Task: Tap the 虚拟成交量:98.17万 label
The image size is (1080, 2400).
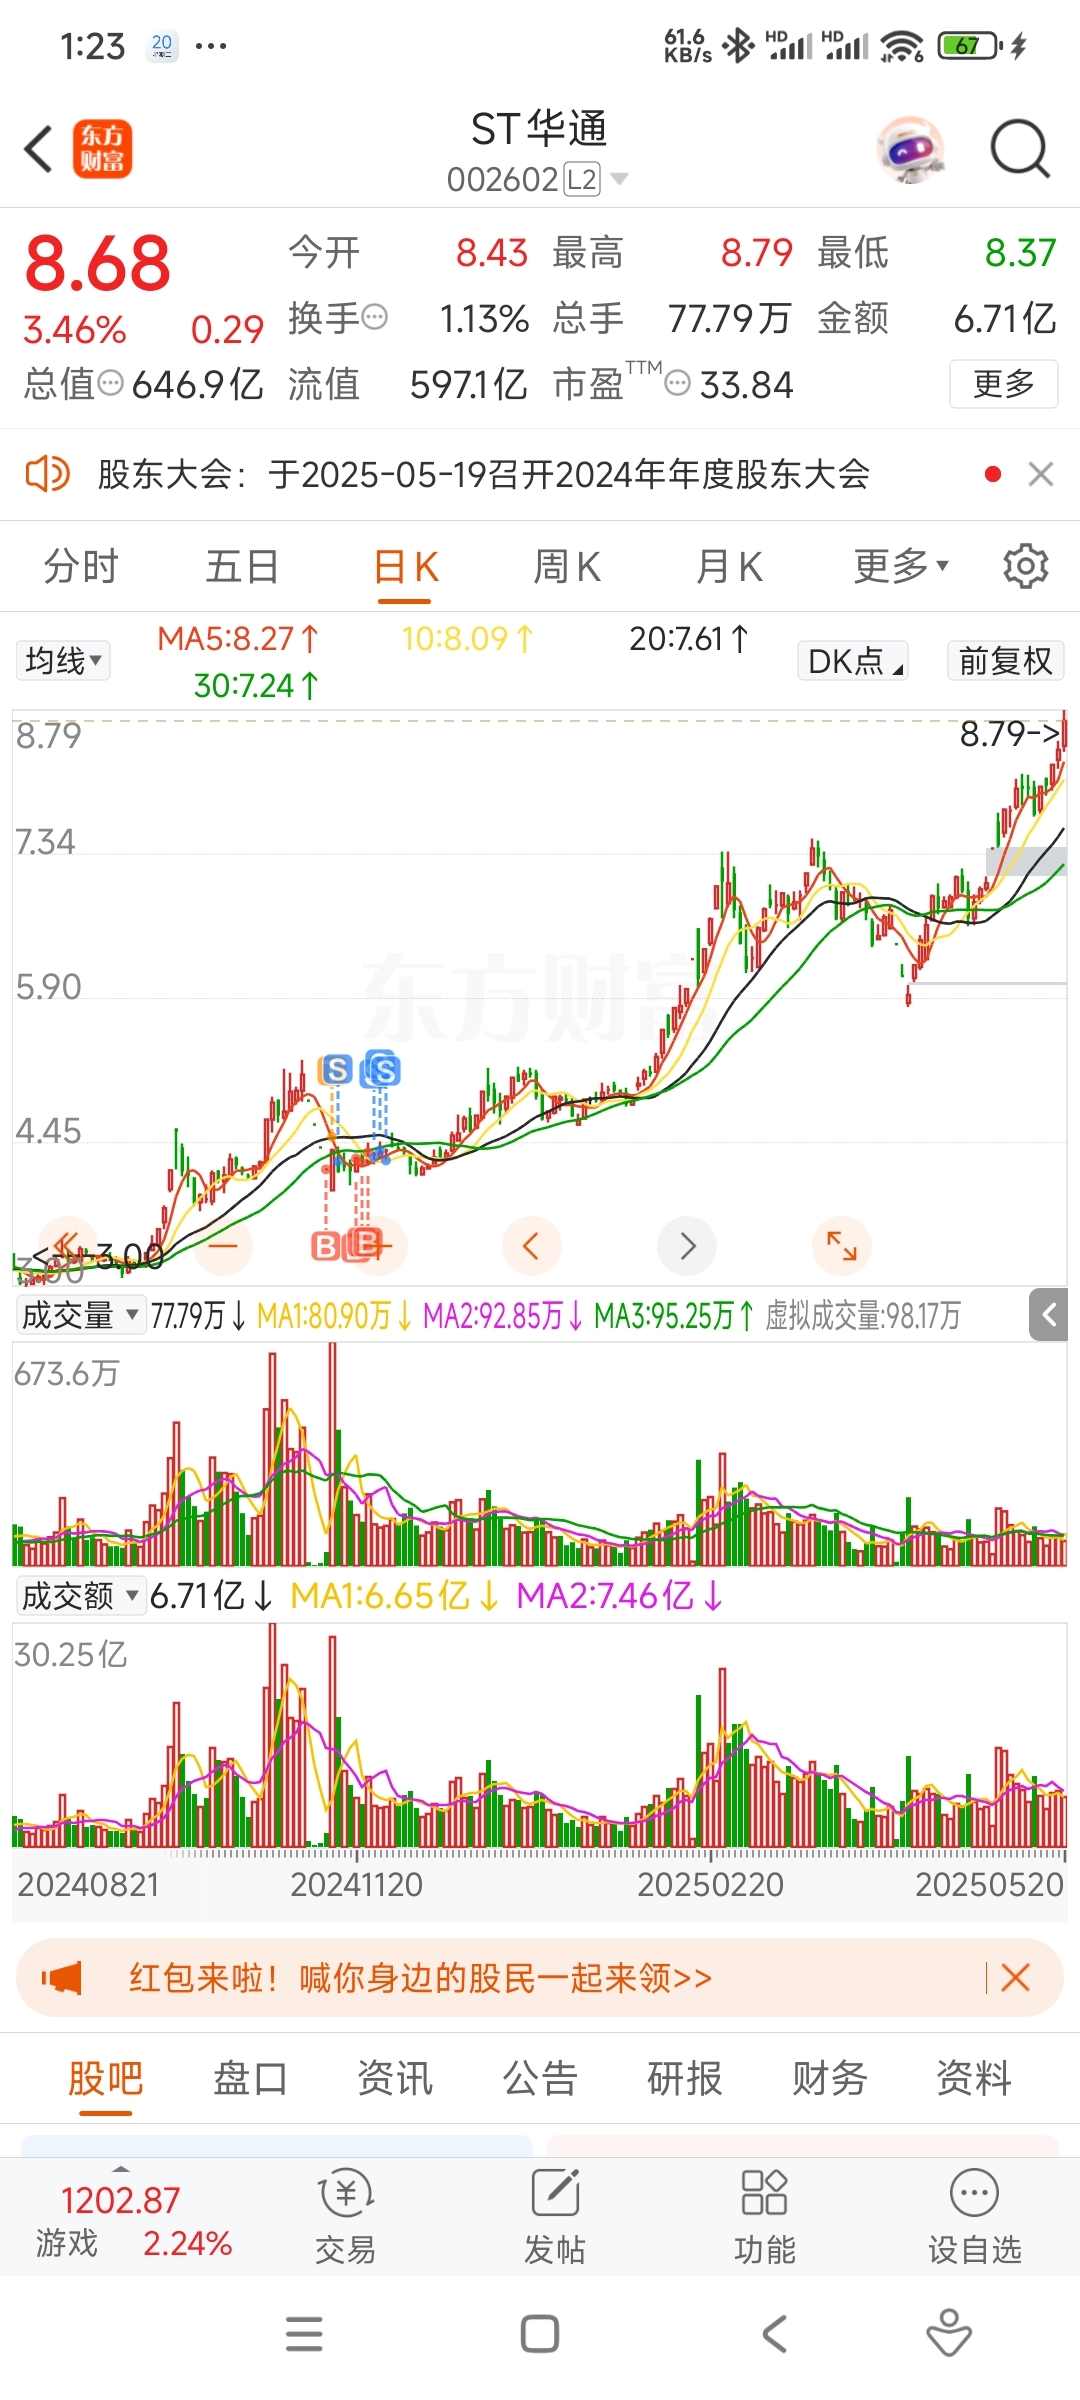Action: point(862,1315)
